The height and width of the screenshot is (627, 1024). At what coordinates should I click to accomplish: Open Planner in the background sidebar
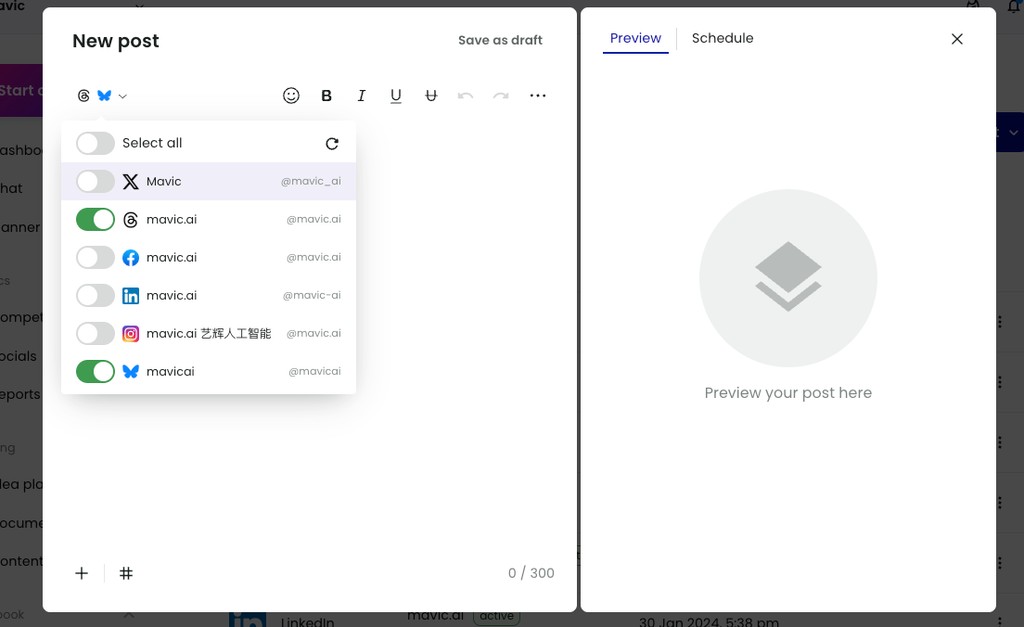20,227
